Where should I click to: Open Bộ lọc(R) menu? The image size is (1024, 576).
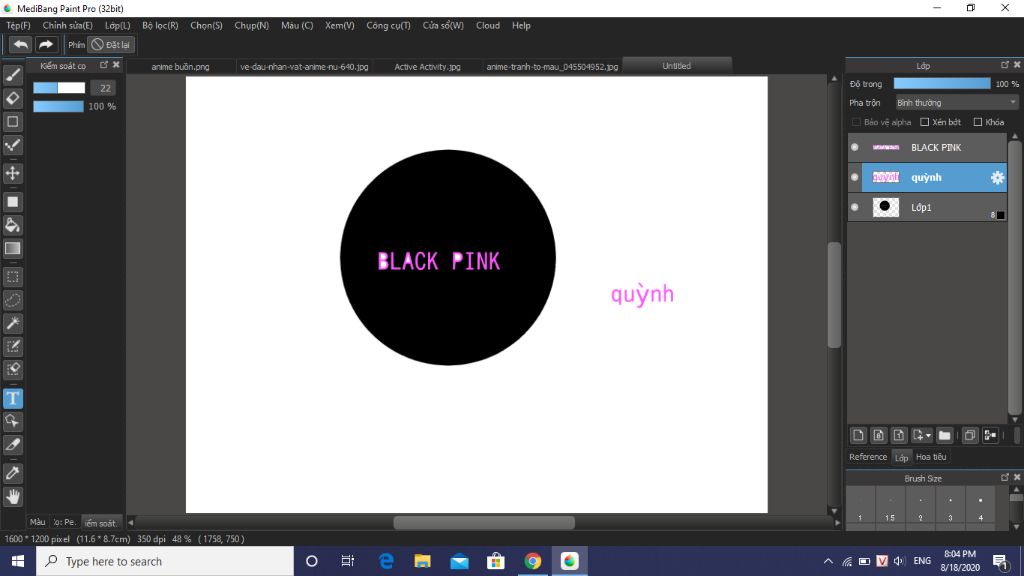coord(160,25)
